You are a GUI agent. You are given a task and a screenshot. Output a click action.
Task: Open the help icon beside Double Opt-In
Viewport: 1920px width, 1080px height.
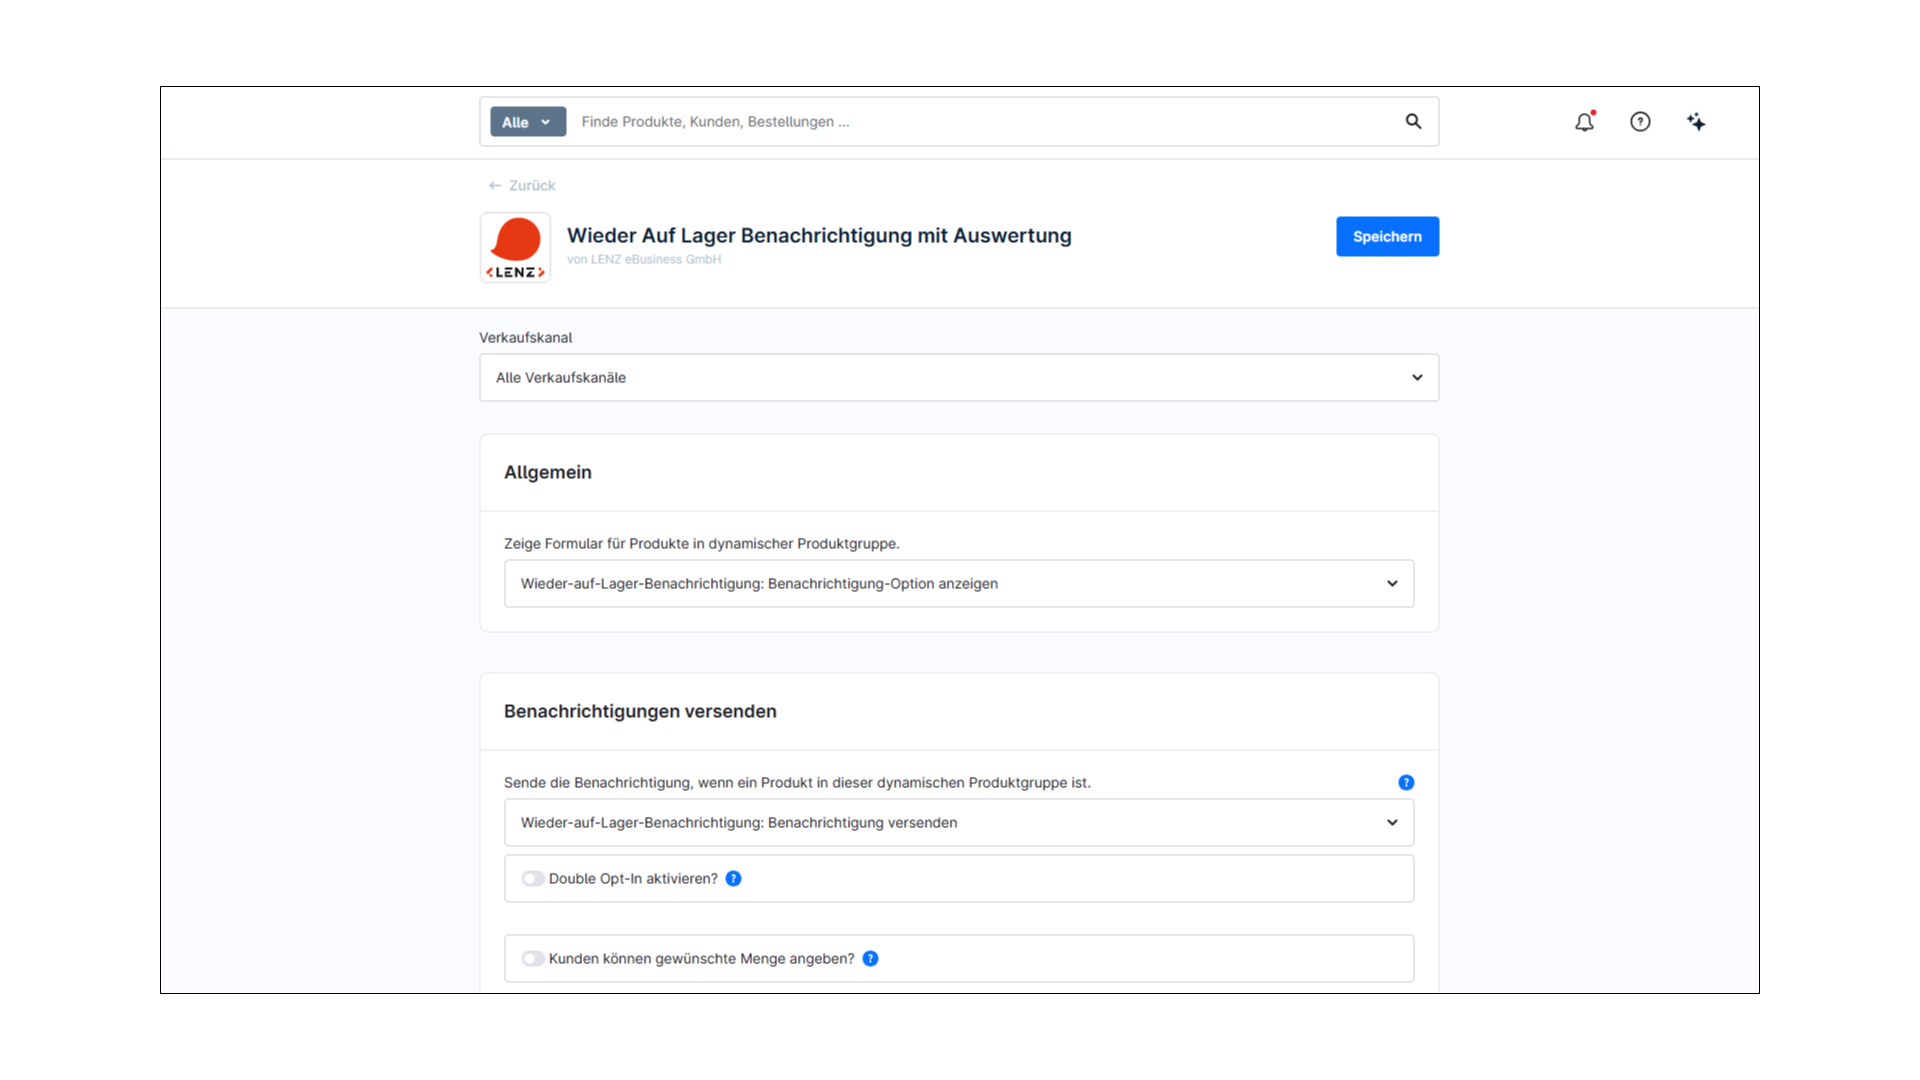[x=734, y=878]
